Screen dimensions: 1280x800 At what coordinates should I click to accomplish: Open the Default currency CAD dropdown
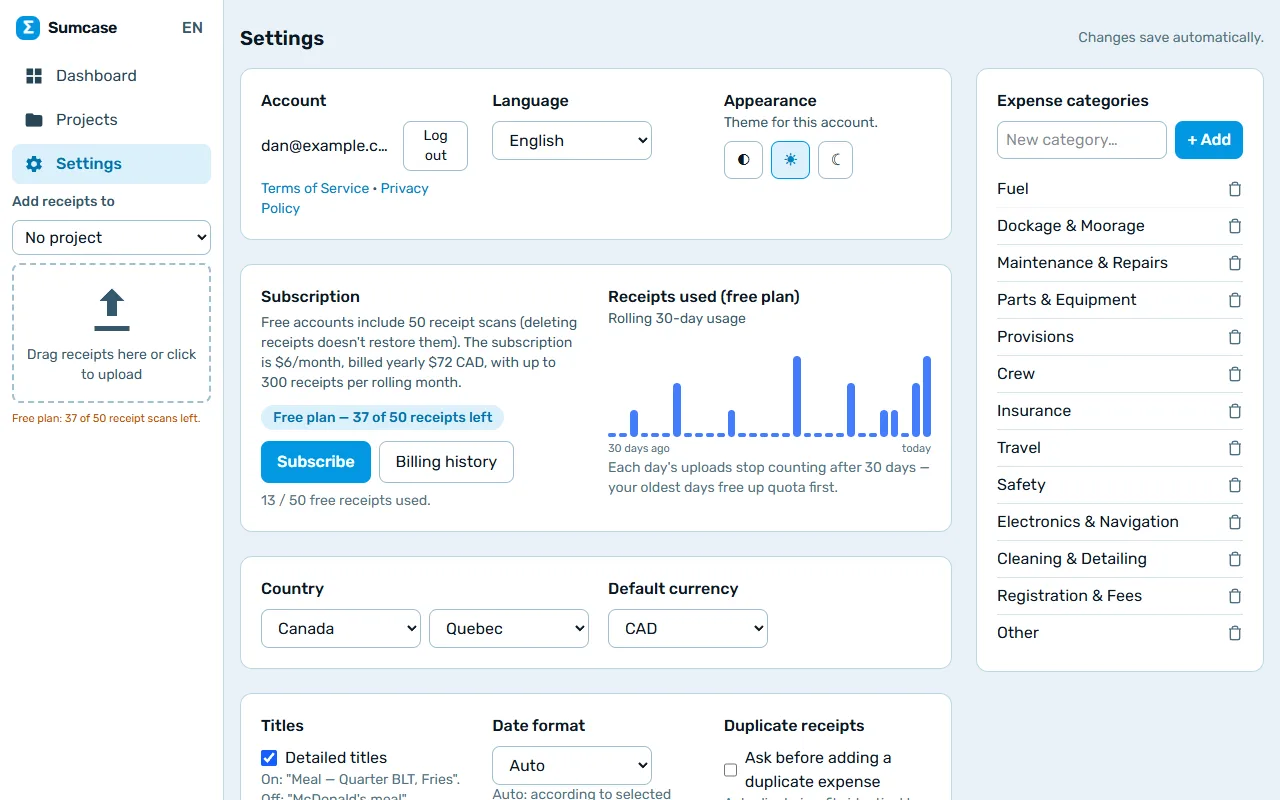[x=688, y=629]
